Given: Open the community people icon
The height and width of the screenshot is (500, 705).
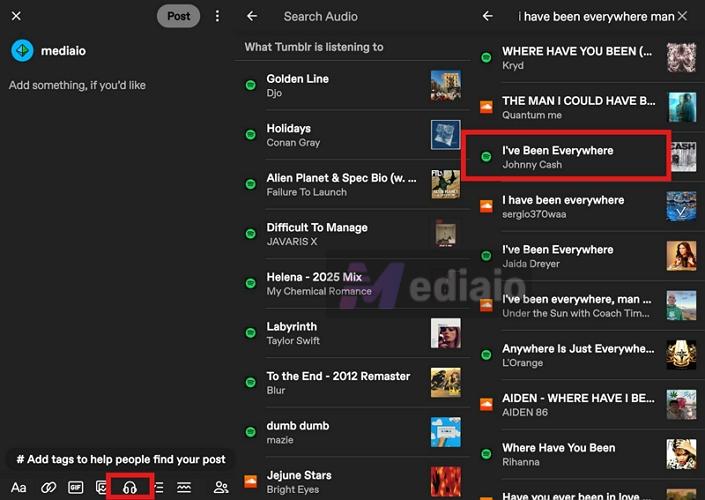Looking at the screenshot, I should tap(221, 487).
